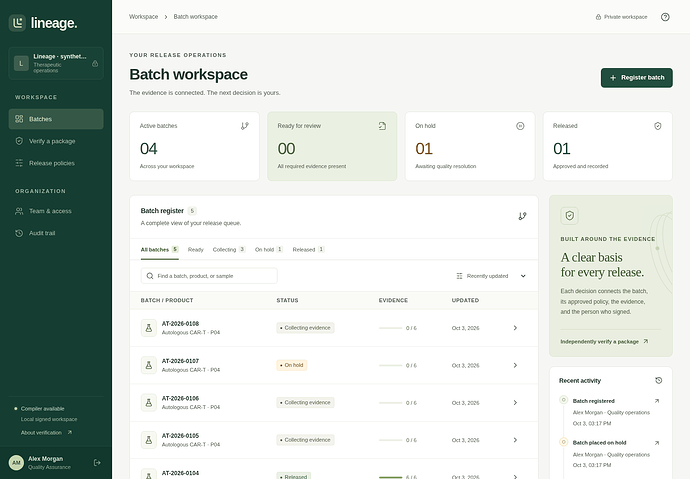Click the Workspace breadcrumb
Image resolution: width=690 pixels, height=479 pixels.
(x=143, y=17)
